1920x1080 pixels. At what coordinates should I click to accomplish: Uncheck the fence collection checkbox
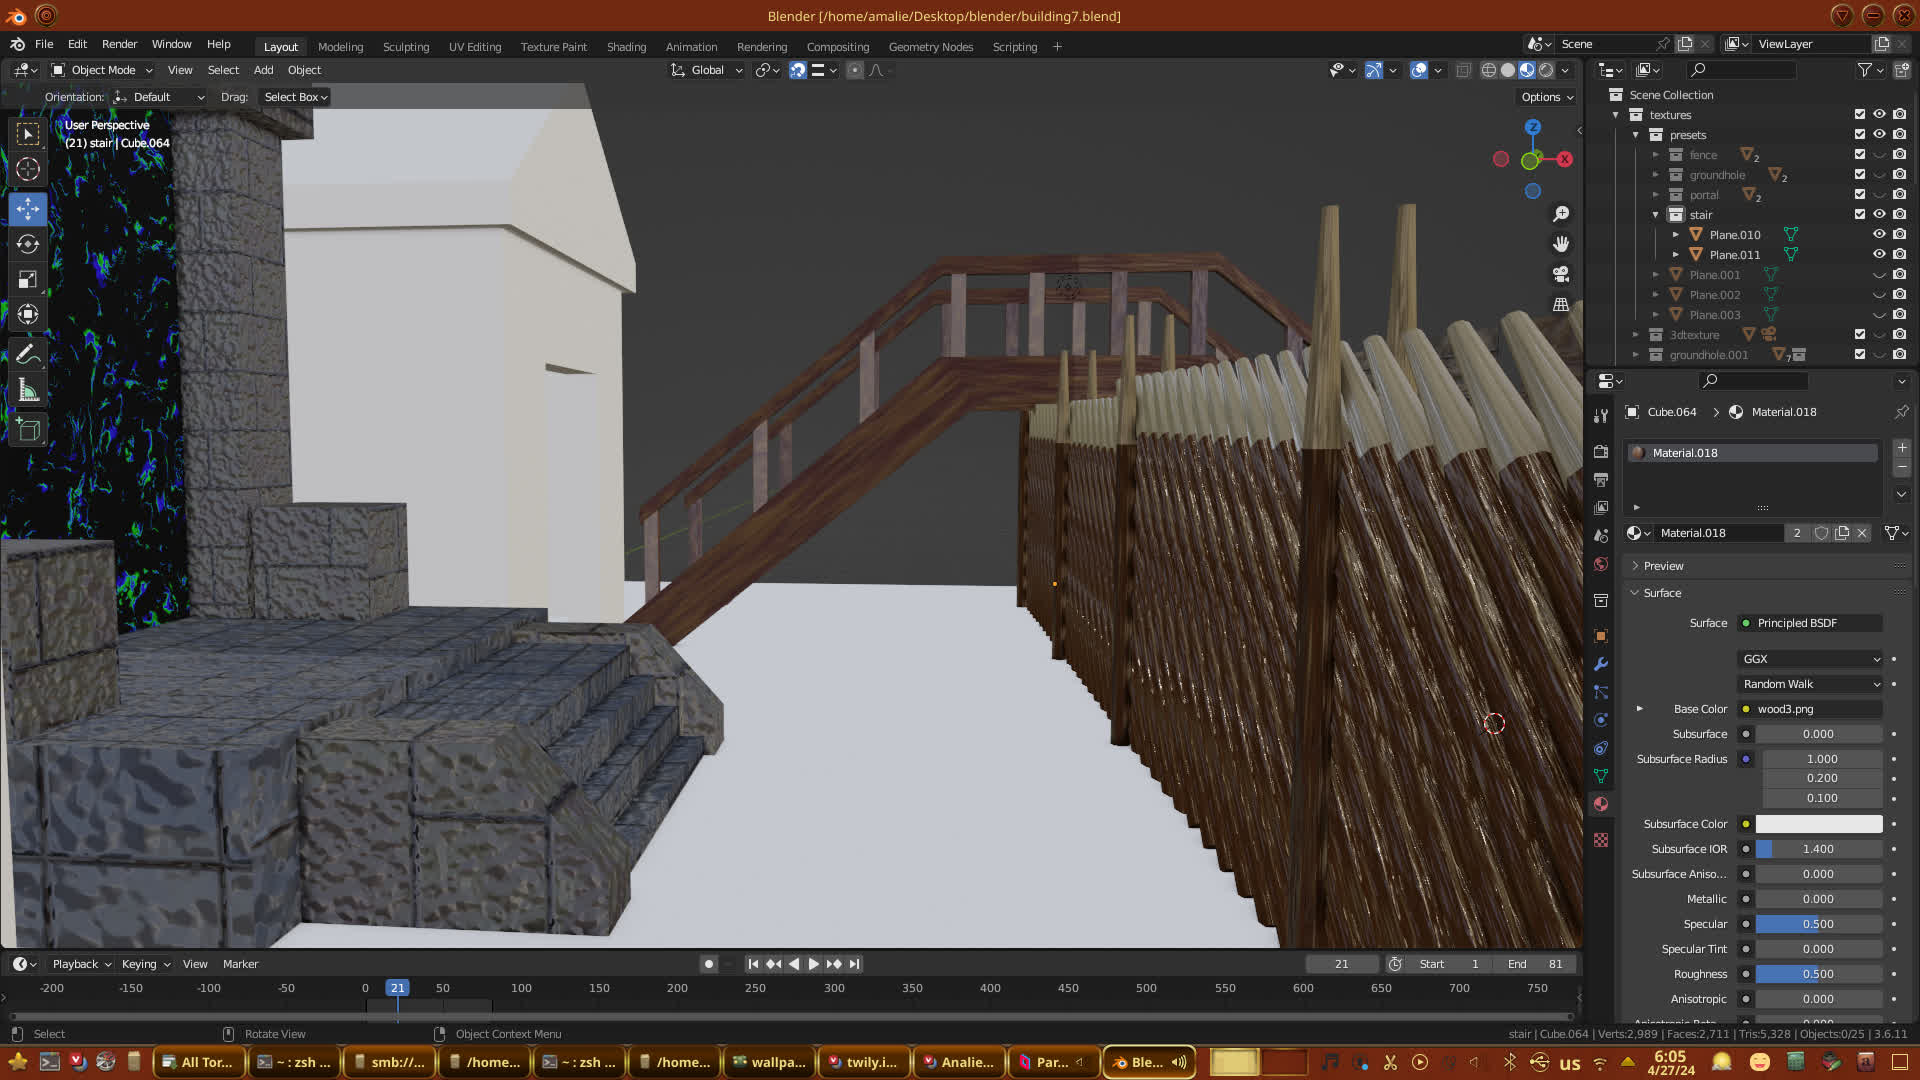[1859, 154]
